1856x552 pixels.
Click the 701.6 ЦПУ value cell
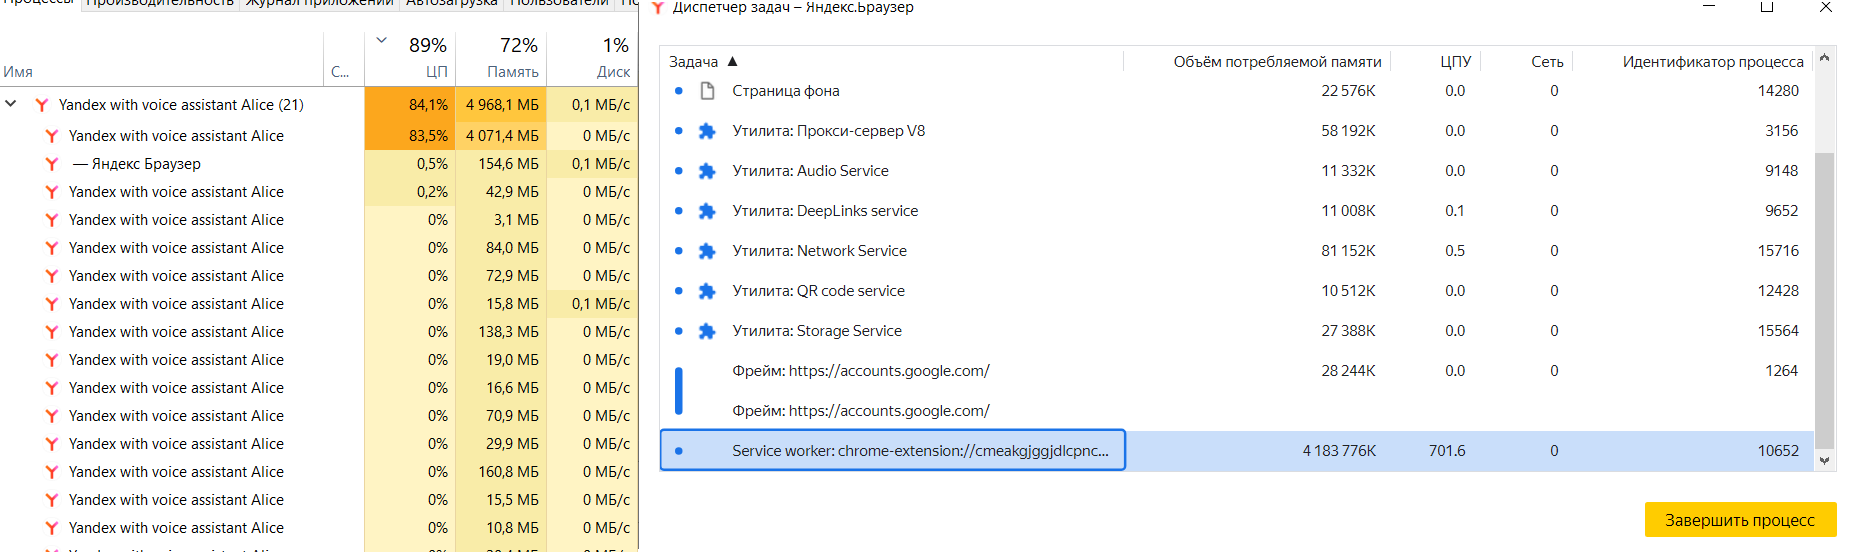tap(1447, 451)
